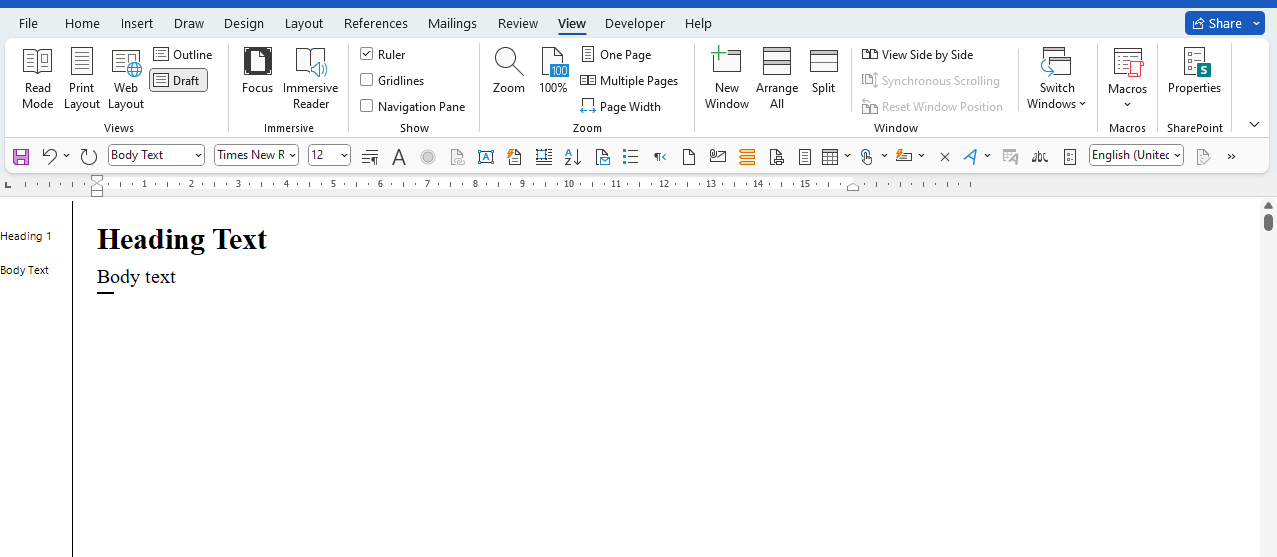Viewport: 1277px width, 557px height.
Task: Enable the Navigation Pane checkbox
Action: [x=366, y=106]
